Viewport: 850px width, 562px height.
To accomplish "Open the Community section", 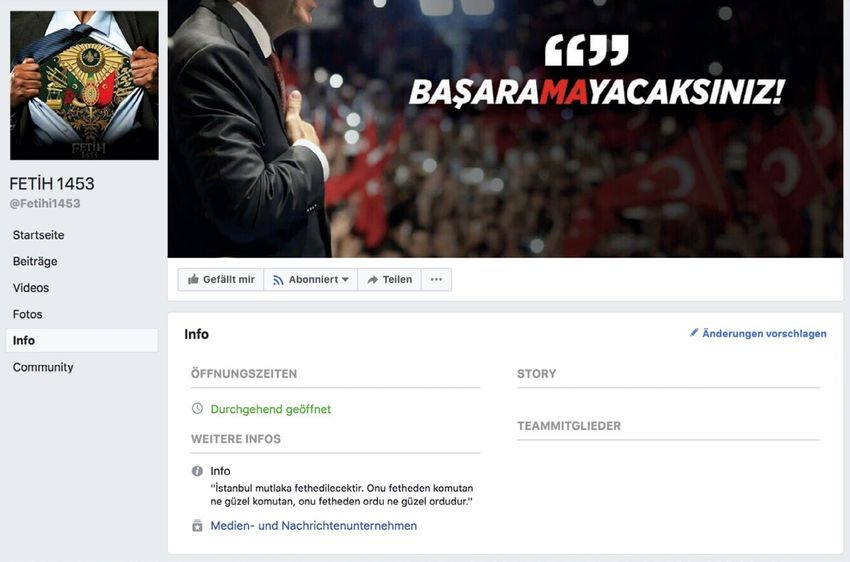I will pyautogui.click(x=43, y=367).
